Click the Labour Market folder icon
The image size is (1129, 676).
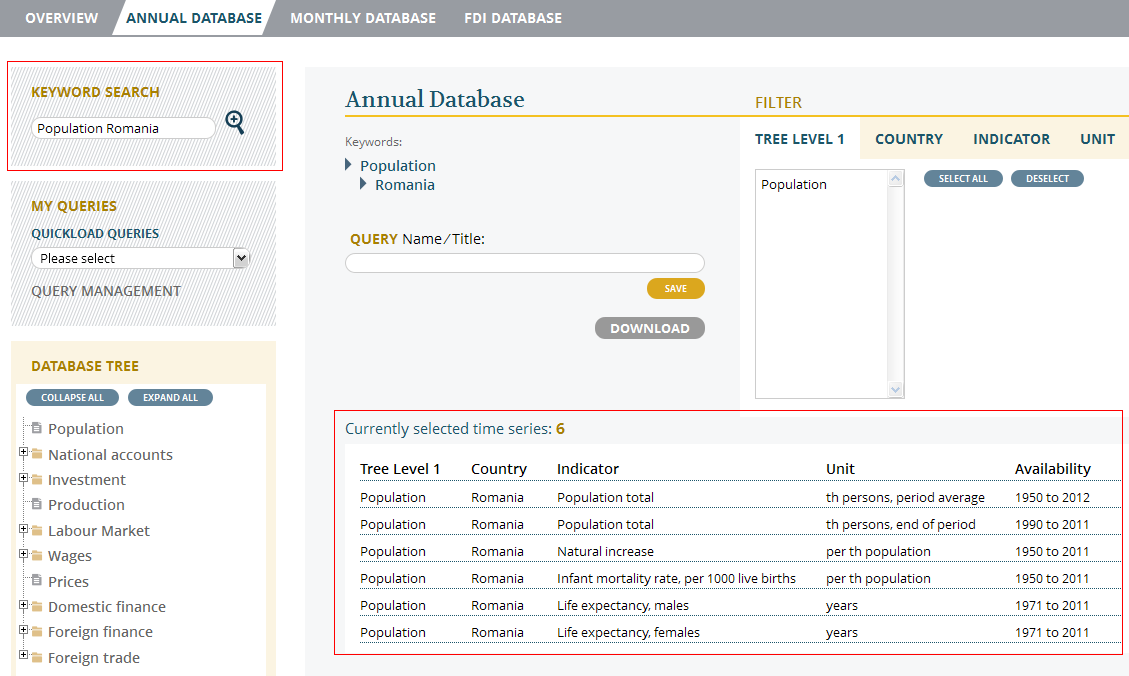37,531
